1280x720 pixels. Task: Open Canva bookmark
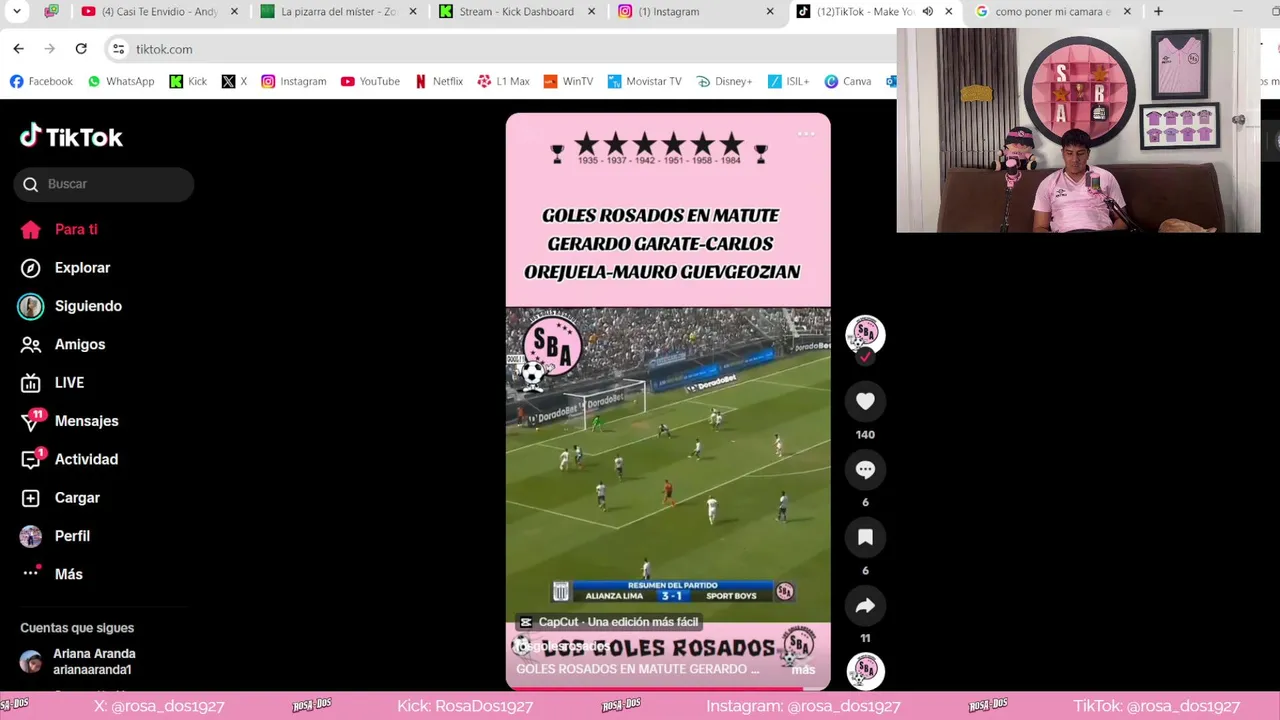tap(848, 81)
